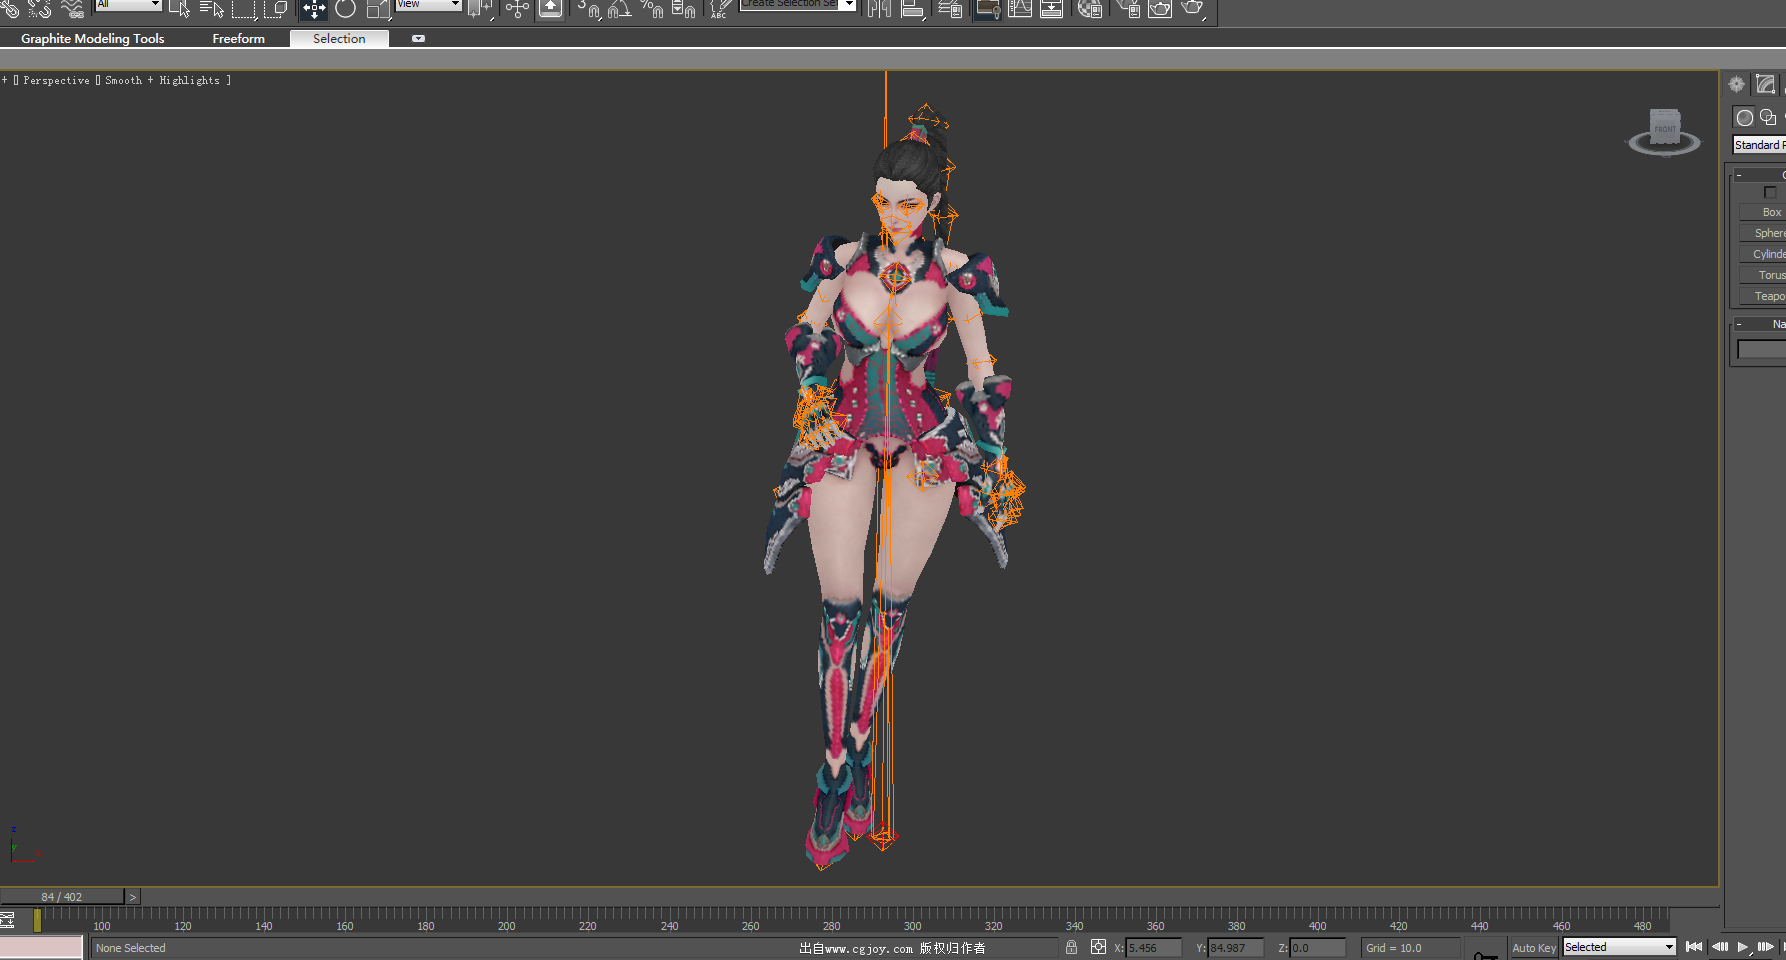Choose the Select Object tool

180,9
